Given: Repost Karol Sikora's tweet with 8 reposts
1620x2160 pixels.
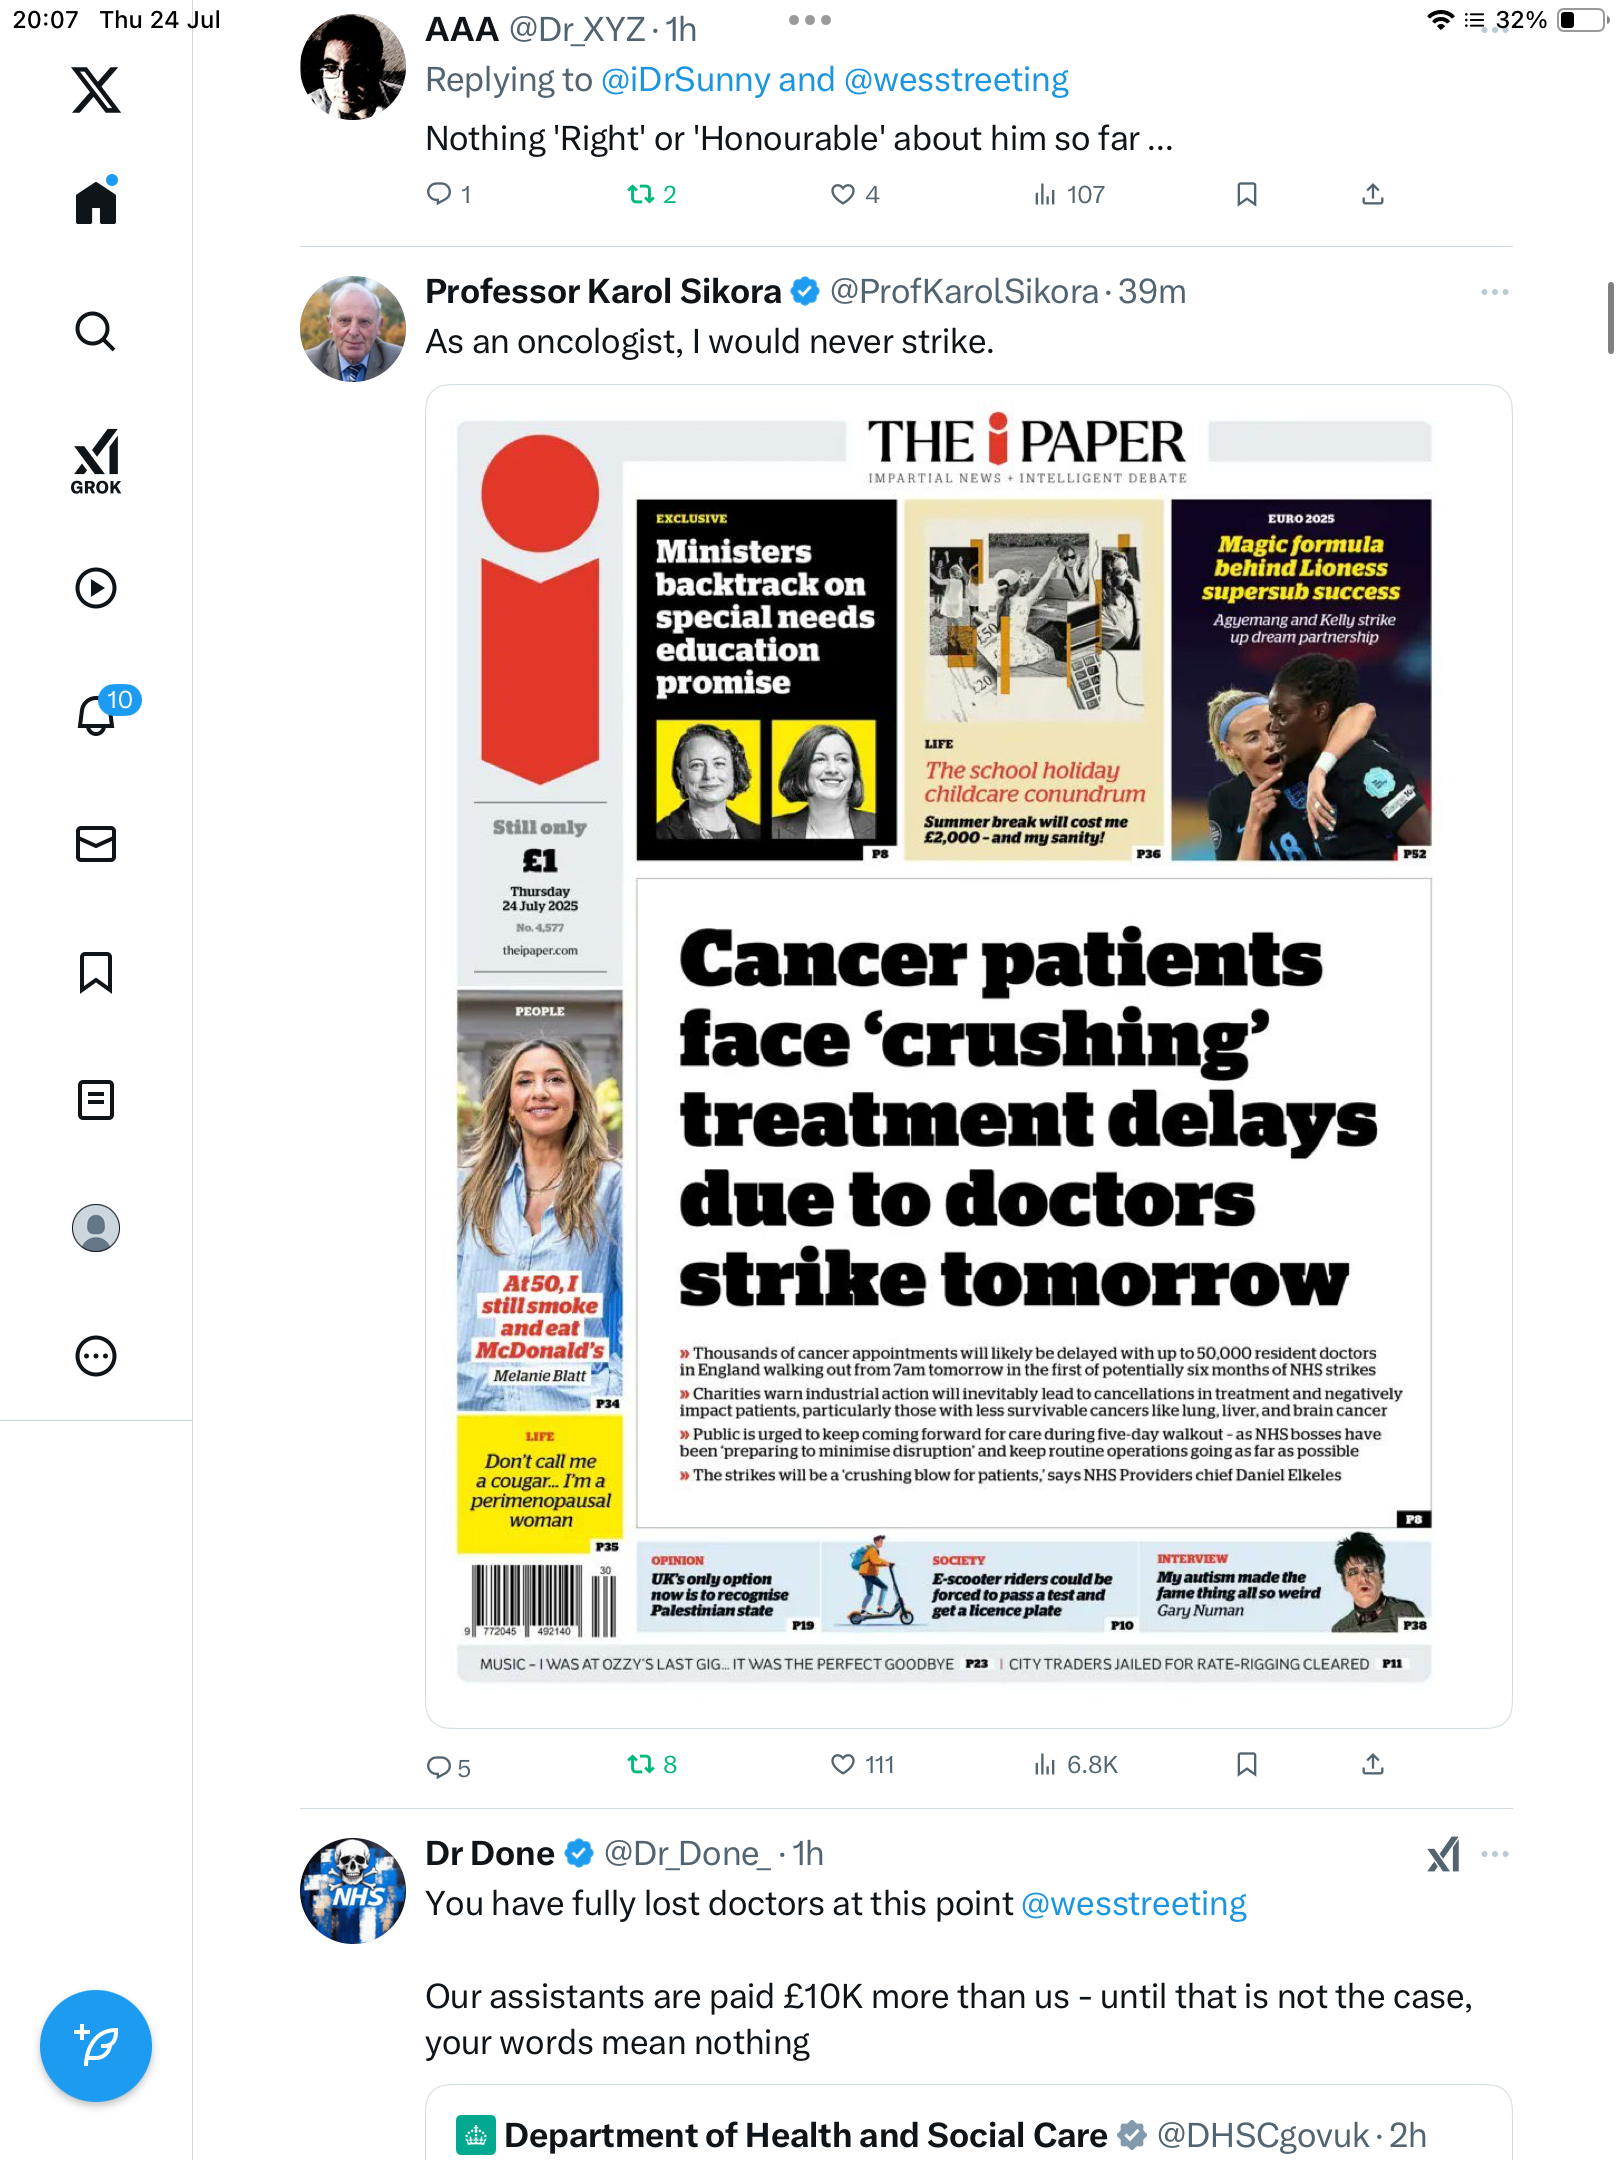Looking at the screenshot, I should (x=652, y=1765).
